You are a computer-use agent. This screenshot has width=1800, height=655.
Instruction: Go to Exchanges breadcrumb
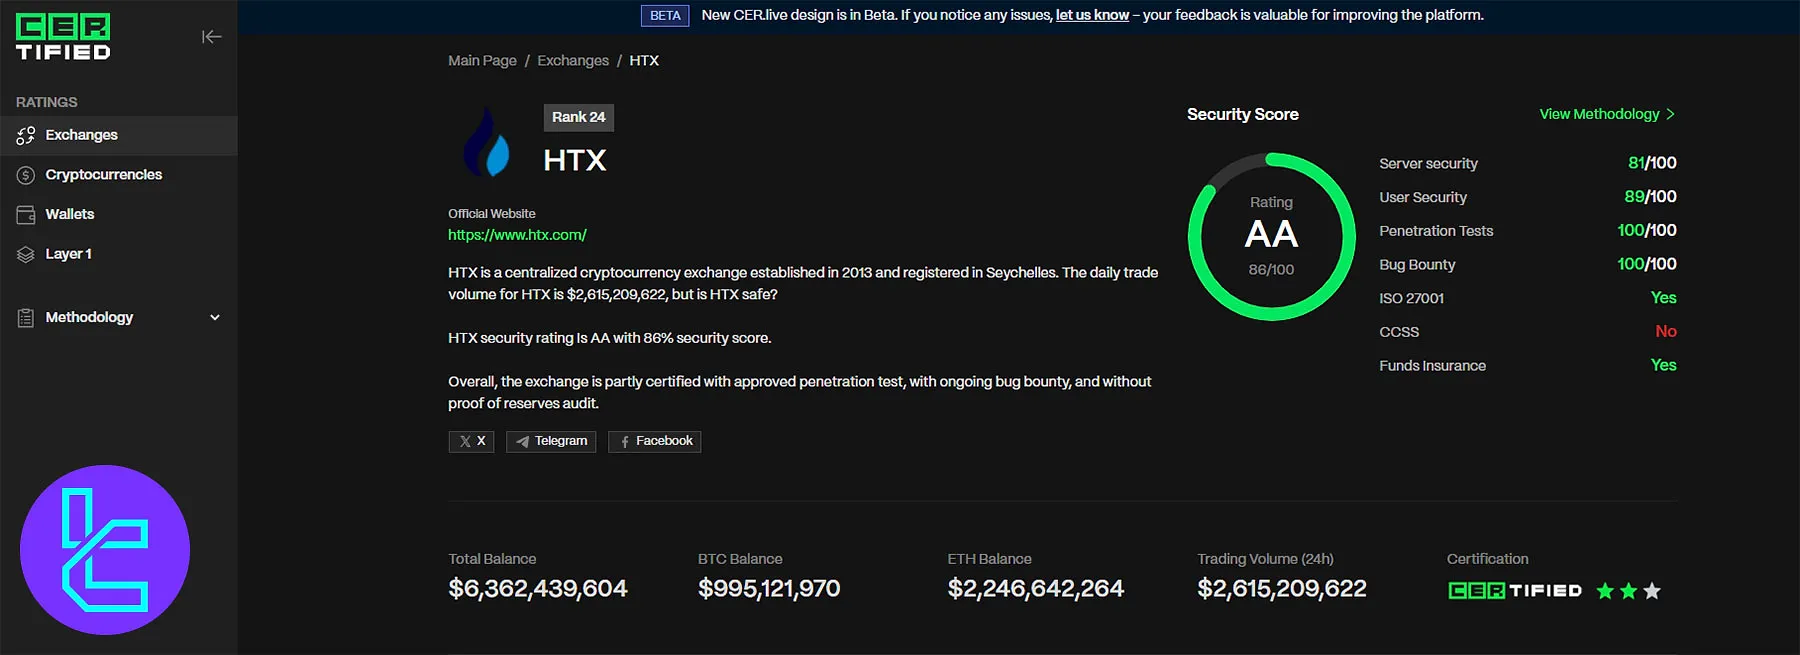point(573,61)
